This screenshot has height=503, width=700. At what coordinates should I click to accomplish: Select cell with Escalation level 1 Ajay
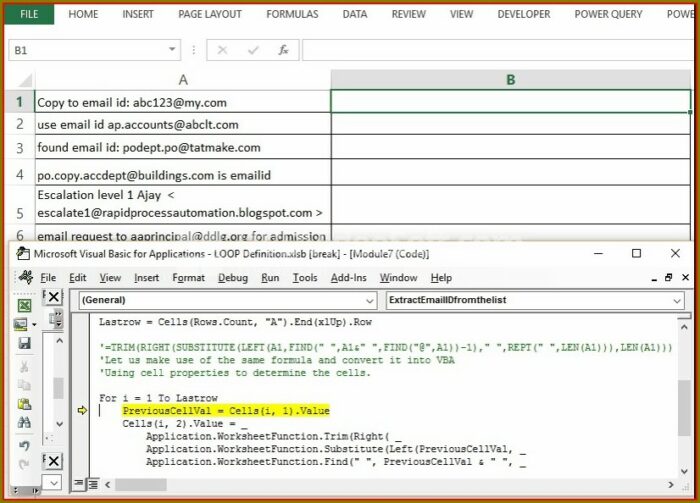coord(183,204)
